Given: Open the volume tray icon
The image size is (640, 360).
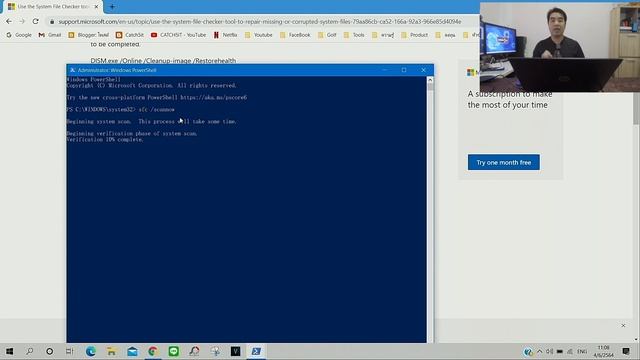Looking at the screenshot, I should tap(550, 351).
